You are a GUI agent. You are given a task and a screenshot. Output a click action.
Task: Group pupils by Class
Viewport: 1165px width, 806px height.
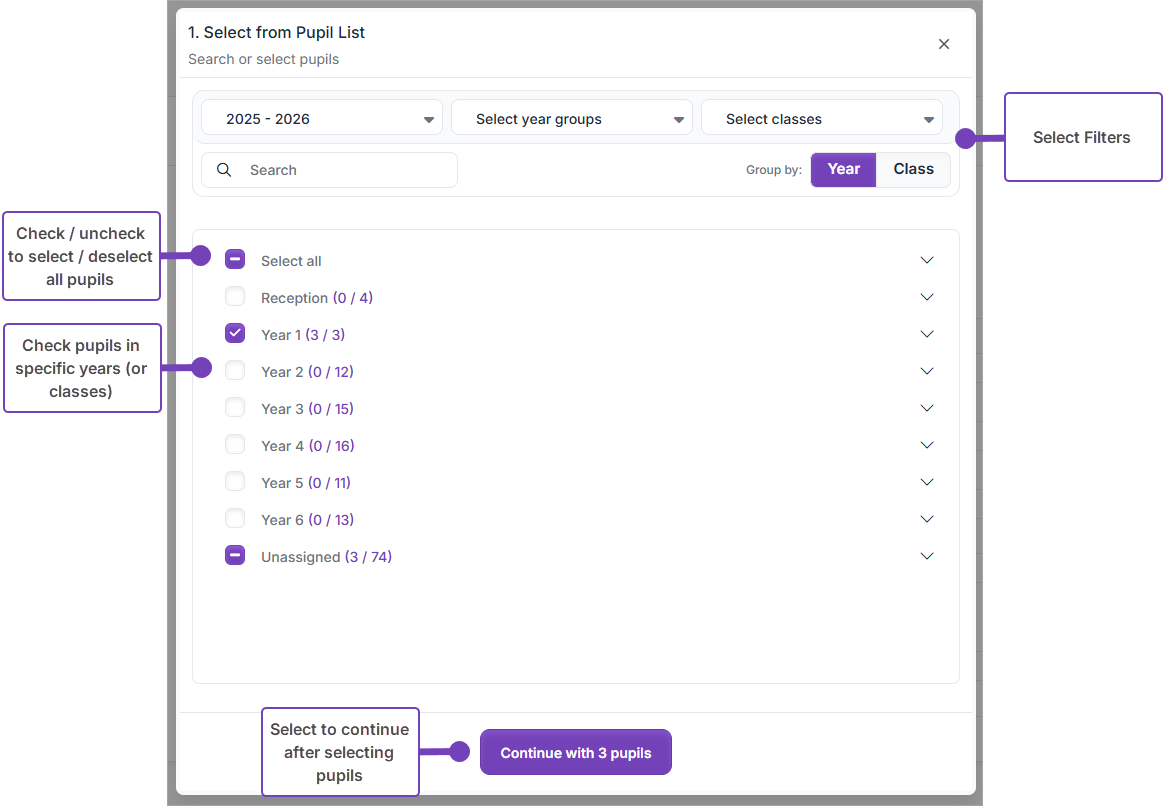913,170
